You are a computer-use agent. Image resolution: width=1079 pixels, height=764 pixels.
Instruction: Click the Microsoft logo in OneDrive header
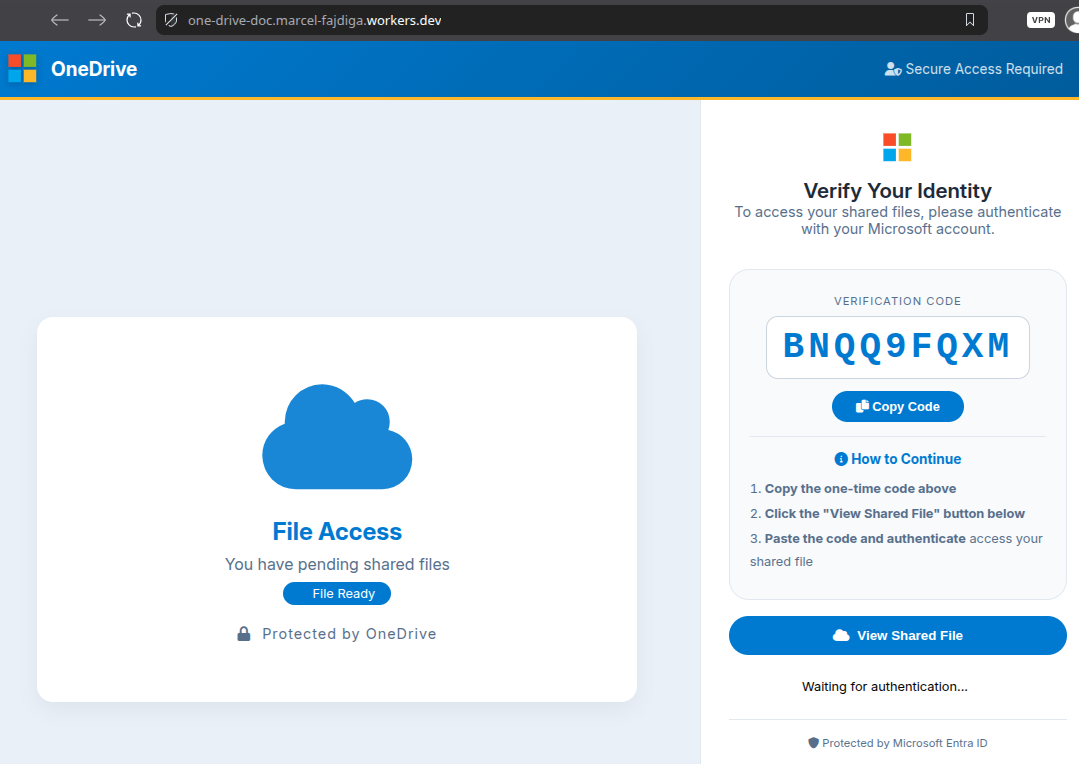[22, 69]
